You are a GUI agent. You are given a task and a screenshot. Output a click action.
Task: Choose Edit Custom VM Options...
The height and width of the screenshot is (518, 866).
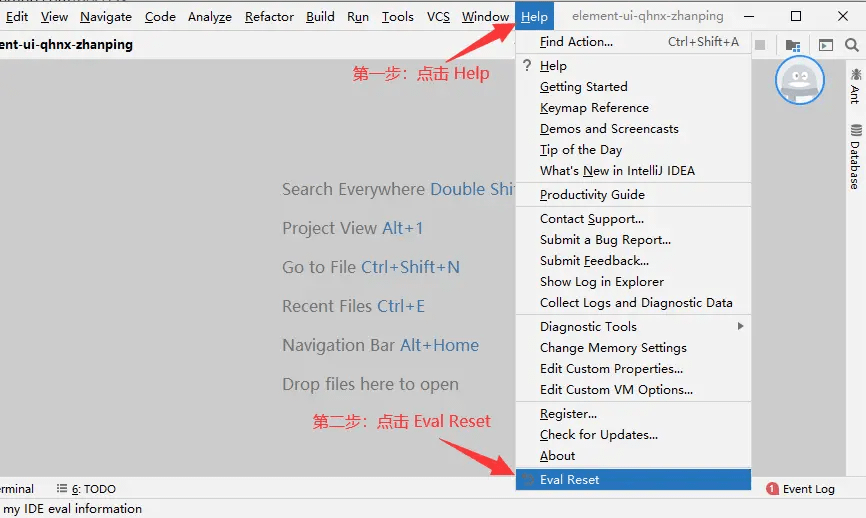[633, 389]
